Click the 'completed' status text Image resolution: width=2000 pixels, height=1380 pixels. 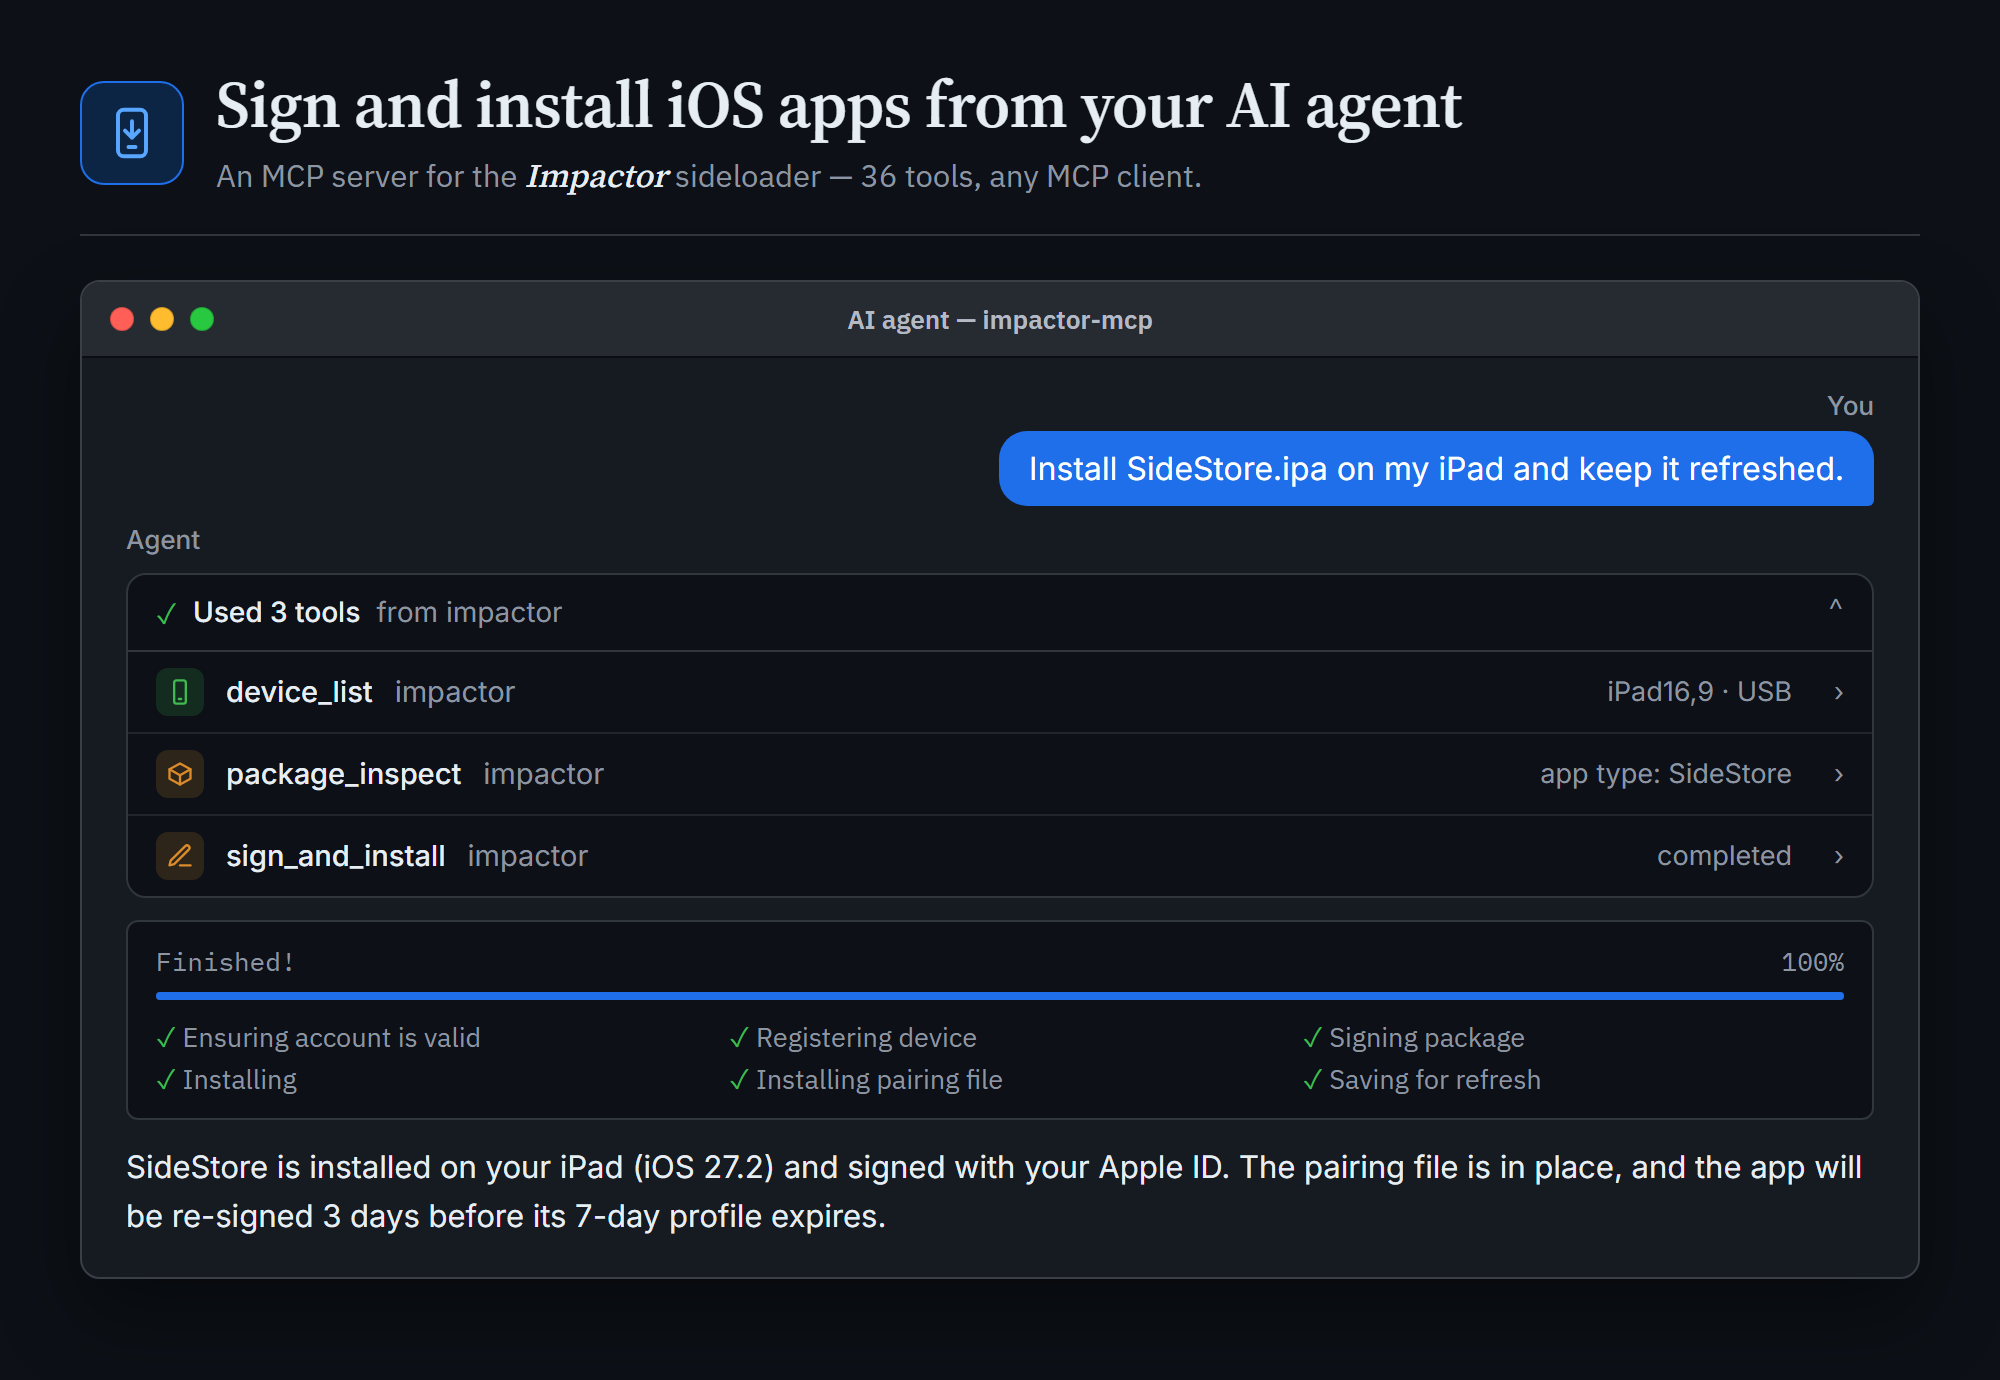(x=1724, y=856)
